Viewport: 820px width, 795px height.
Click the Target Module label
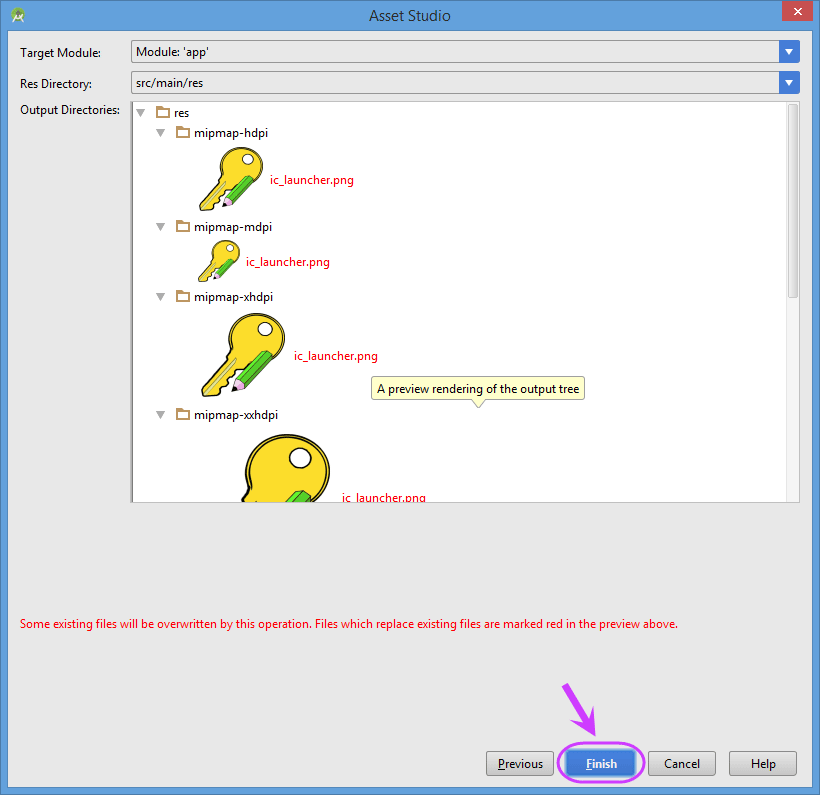(61, 53)
